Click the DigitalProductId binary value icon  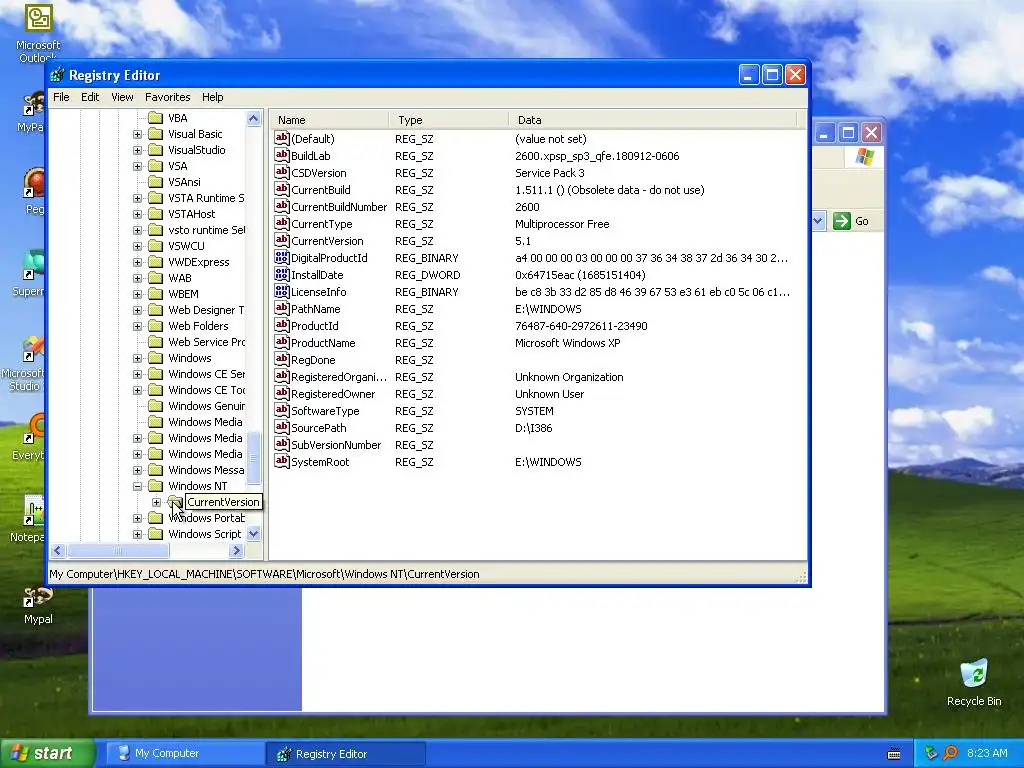point(281,257)
